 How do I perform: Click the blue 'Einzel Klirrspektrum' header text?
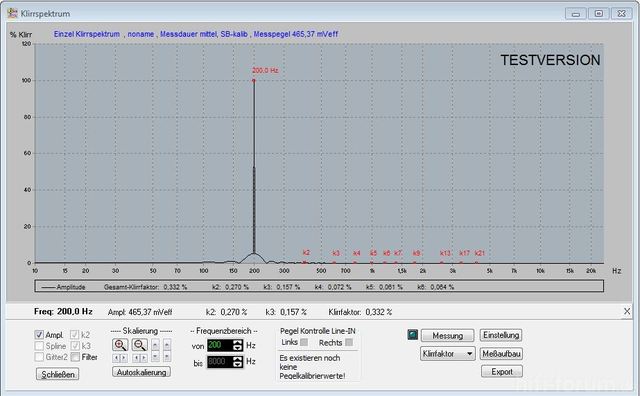(87, 34)
